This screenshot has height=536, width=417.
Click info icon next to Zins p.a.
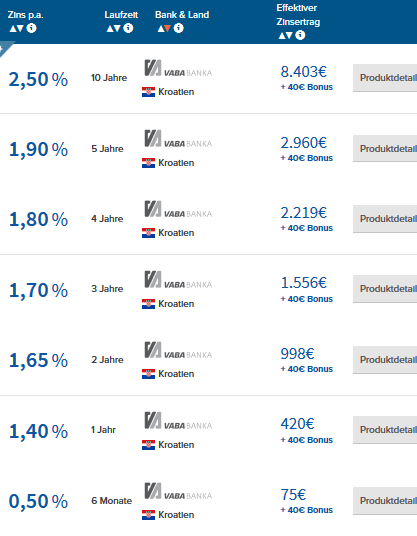(31, 28)
